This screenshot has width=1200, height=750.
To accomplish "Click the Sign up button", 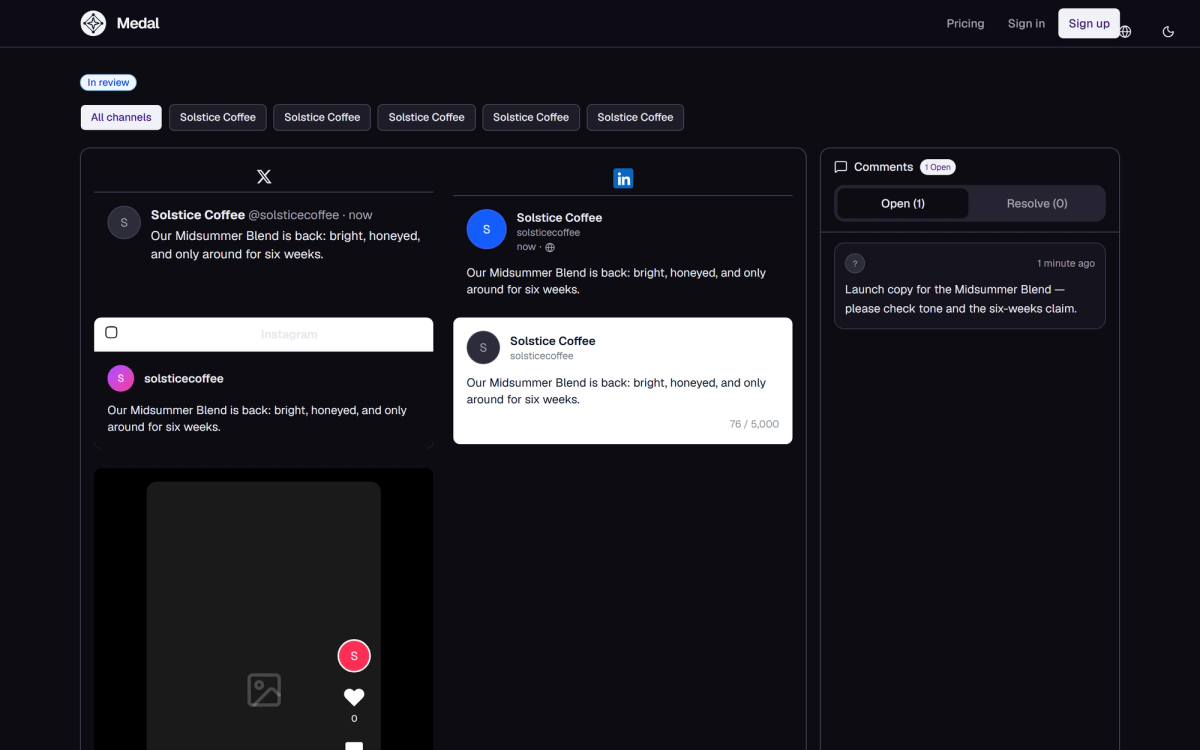I will [x=1089, y=23].
